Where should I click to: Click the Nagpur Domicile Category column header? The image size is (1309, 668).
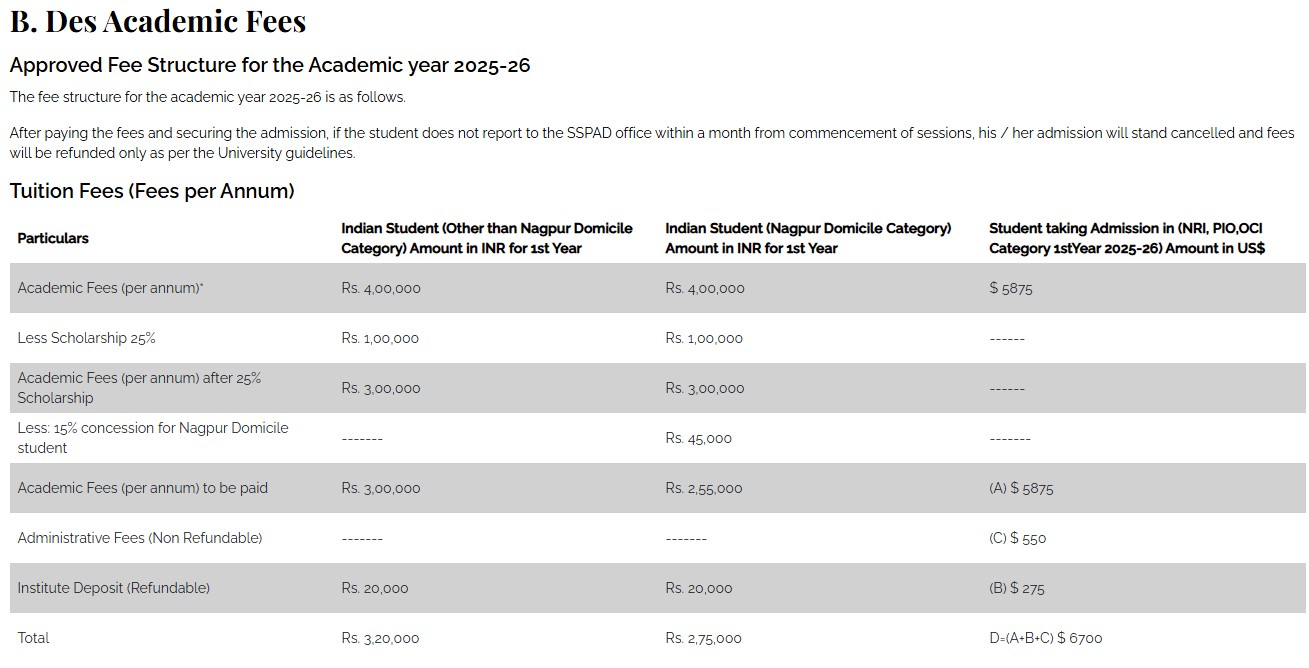click(808, 238)
